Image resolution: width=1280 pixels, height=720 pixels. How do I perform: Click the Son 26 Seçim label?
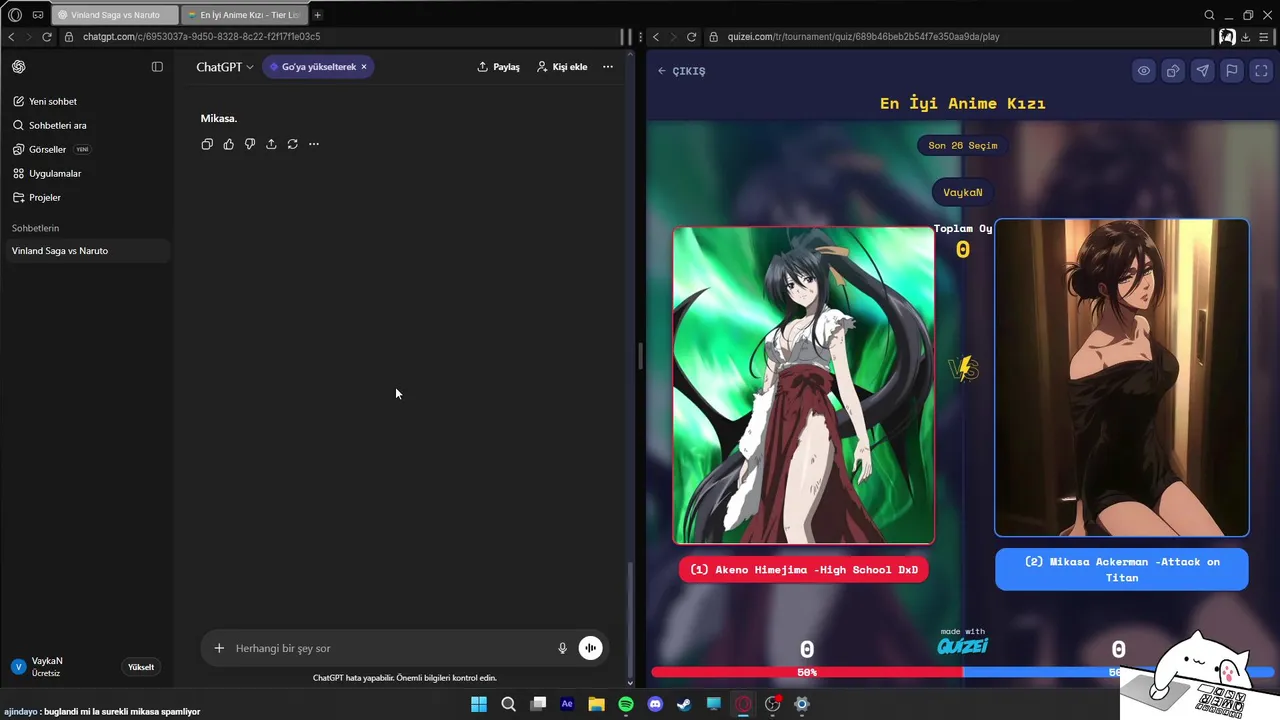(x=963, y=145)
